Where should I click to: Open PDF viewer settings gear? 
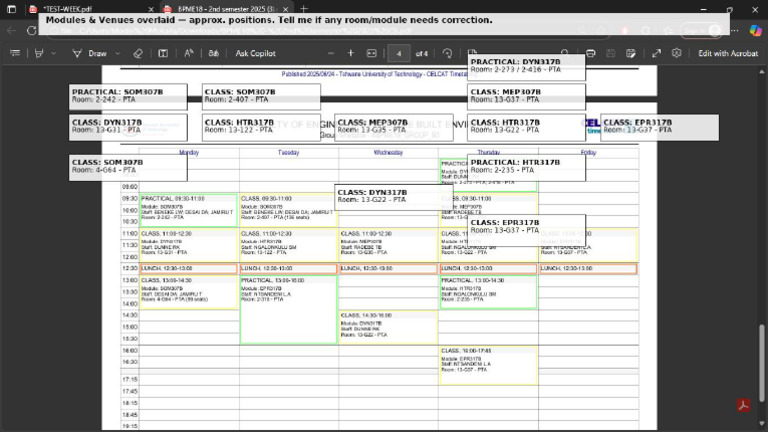(676, 53)
